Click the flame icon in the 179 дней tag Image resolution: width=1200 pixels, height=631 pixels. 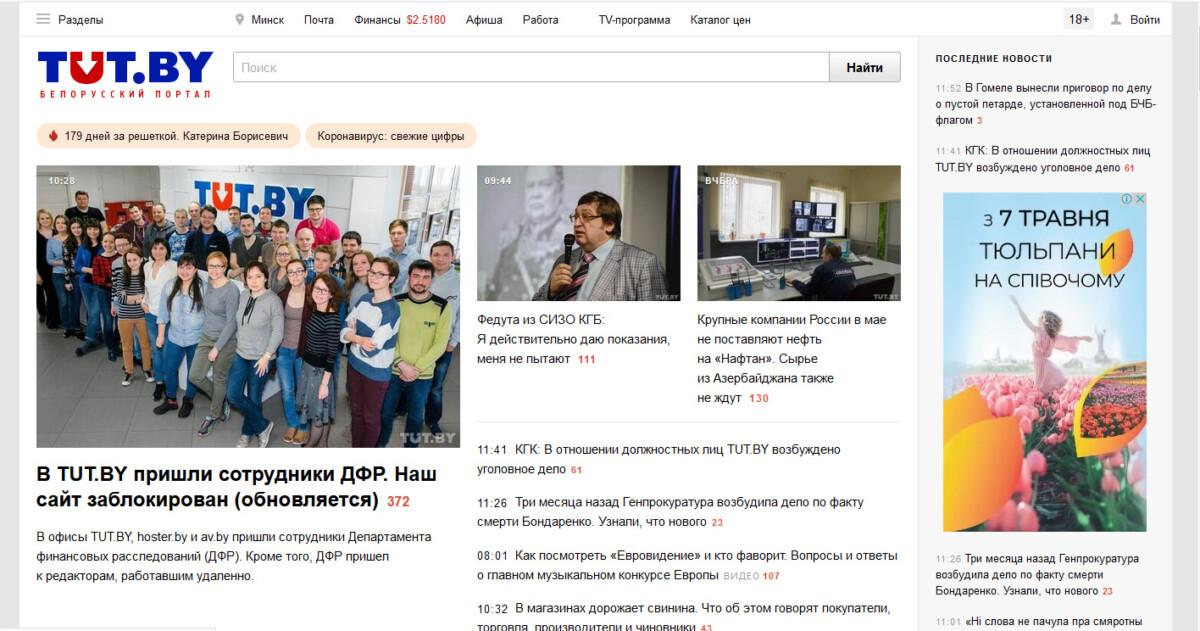[54, 136]
